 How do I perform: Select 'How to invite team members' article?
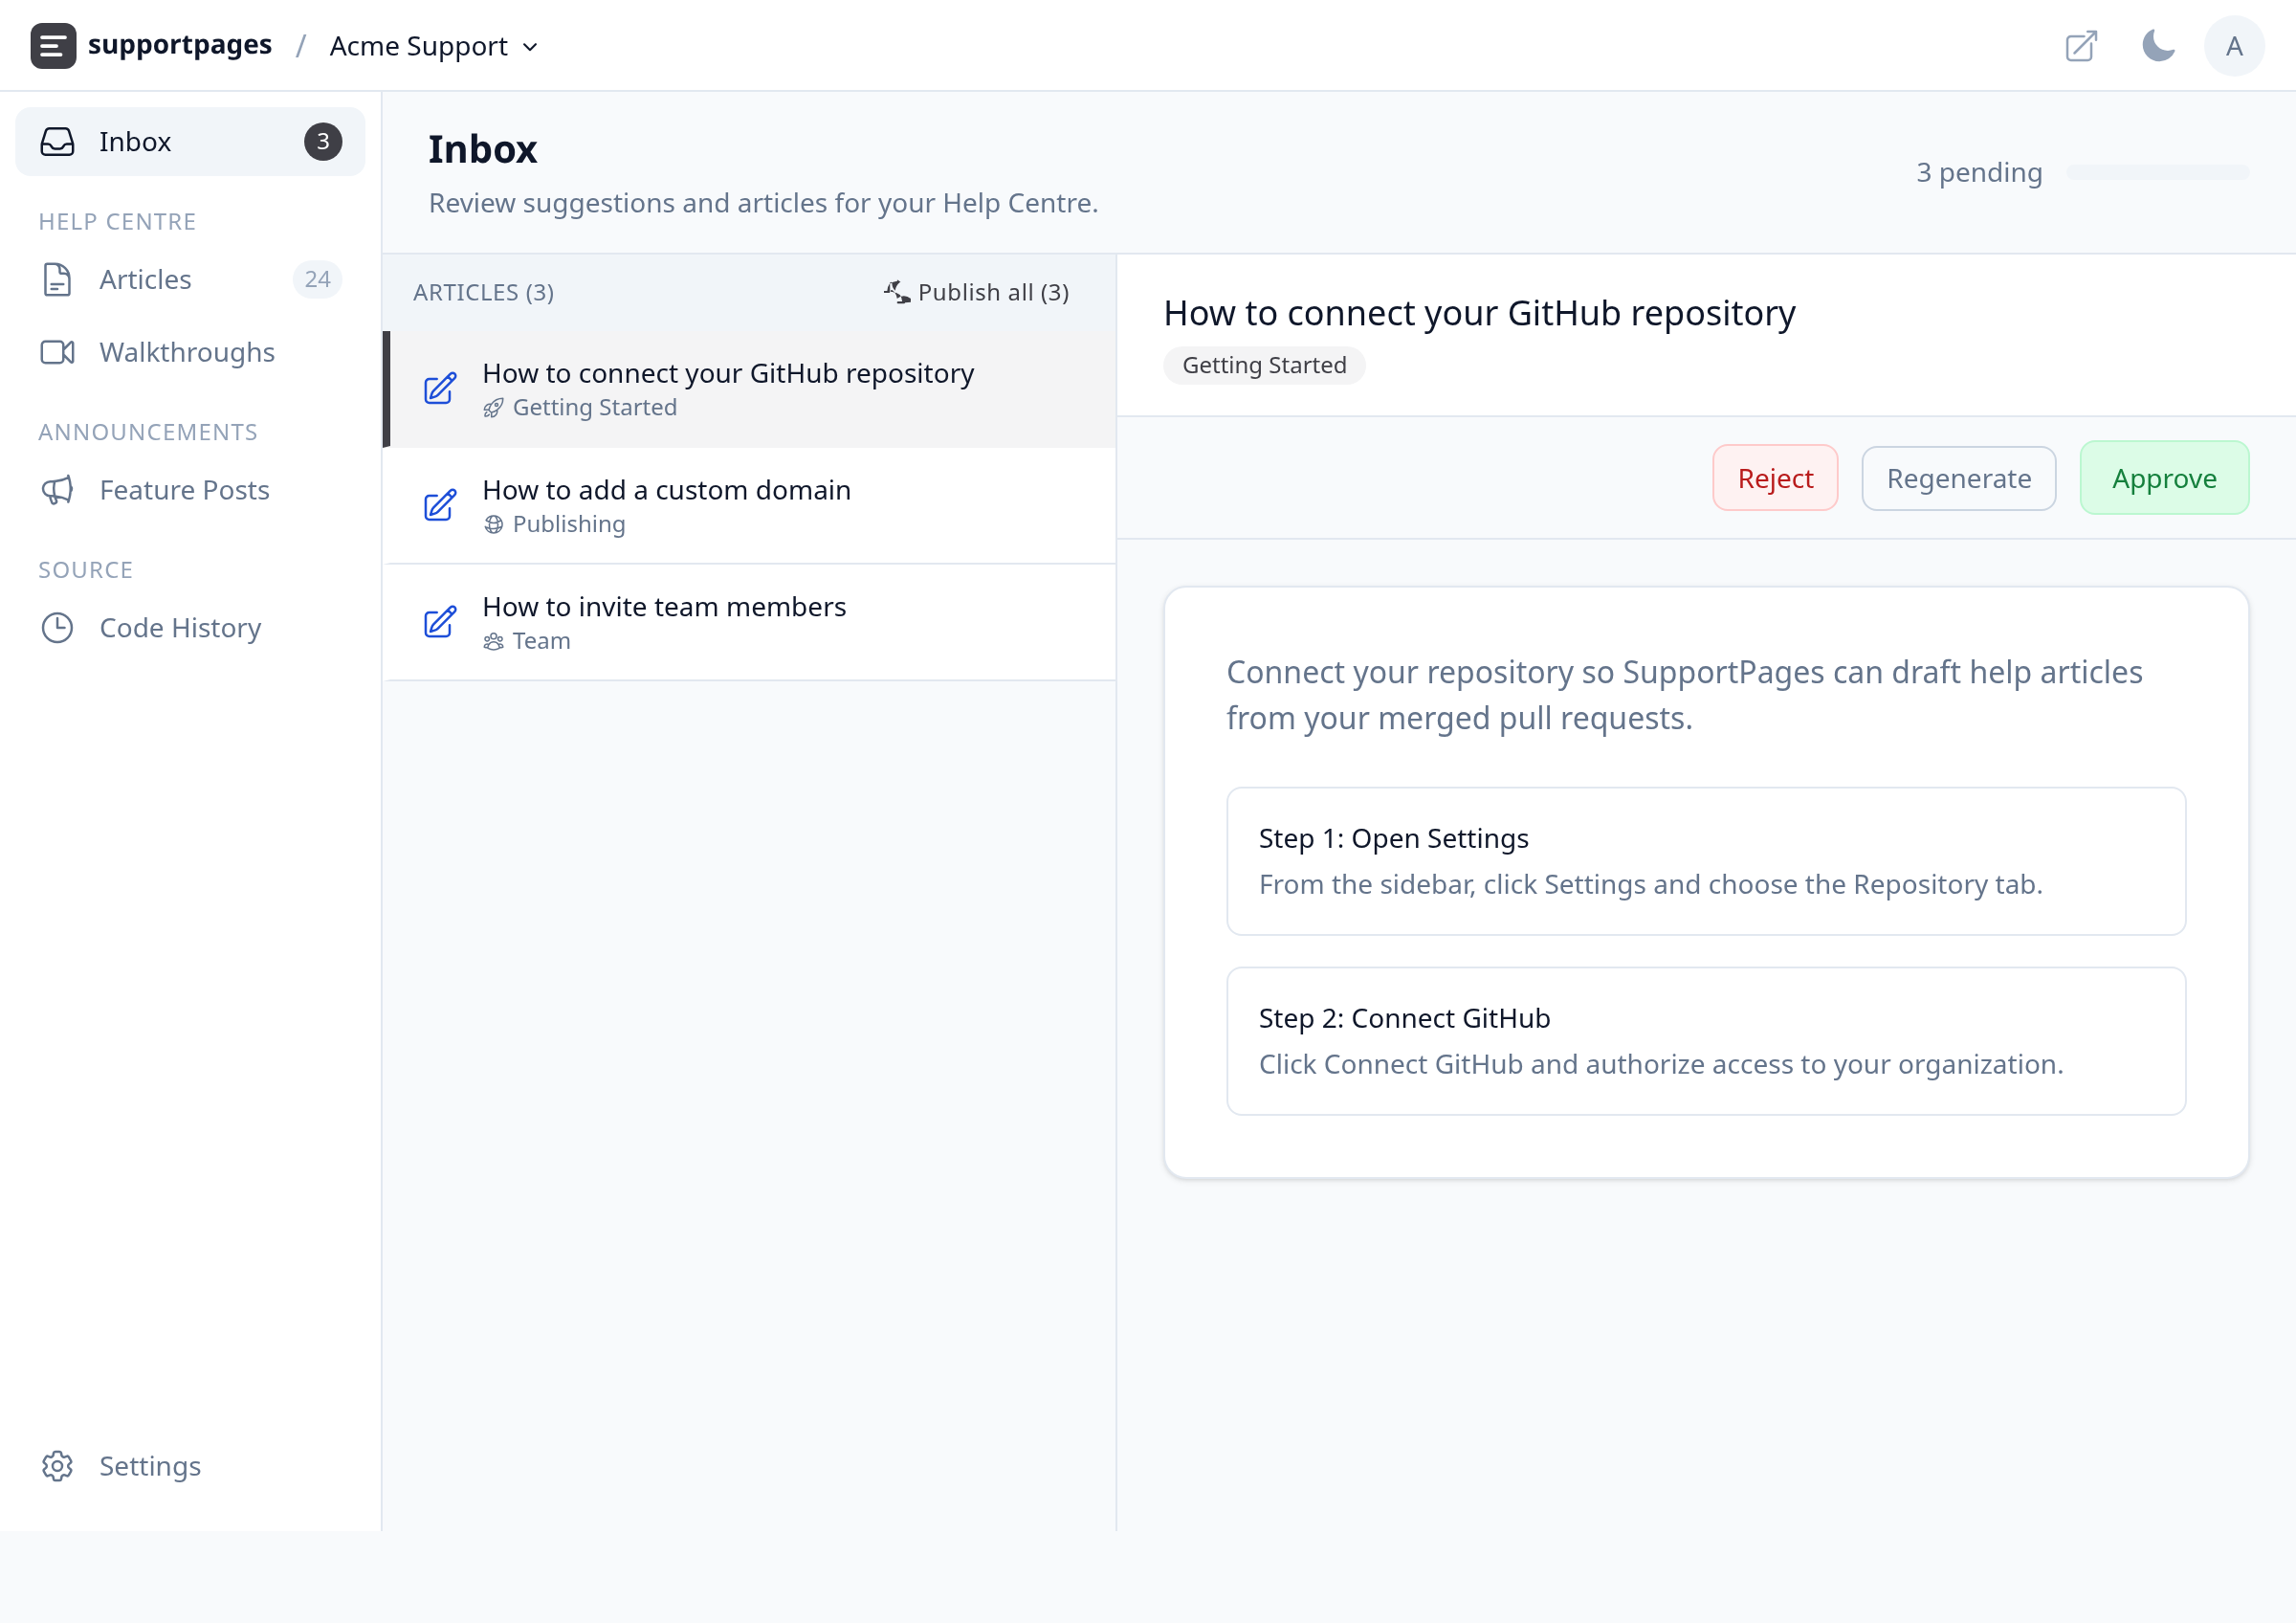click(750, 623)
